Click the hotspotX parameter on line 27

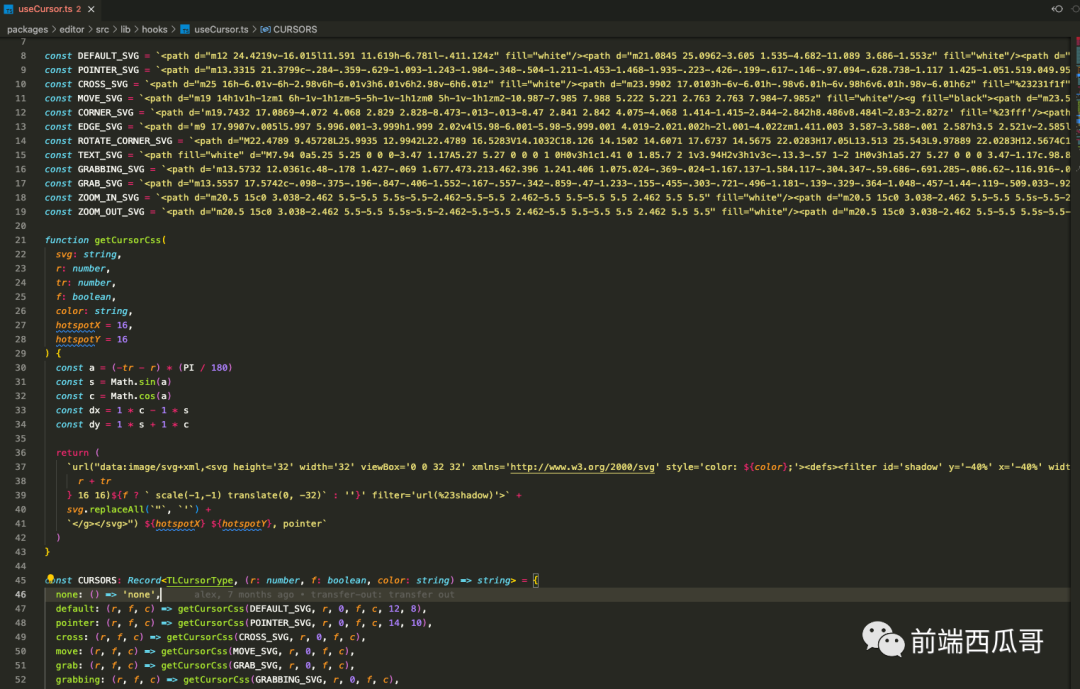78,325
